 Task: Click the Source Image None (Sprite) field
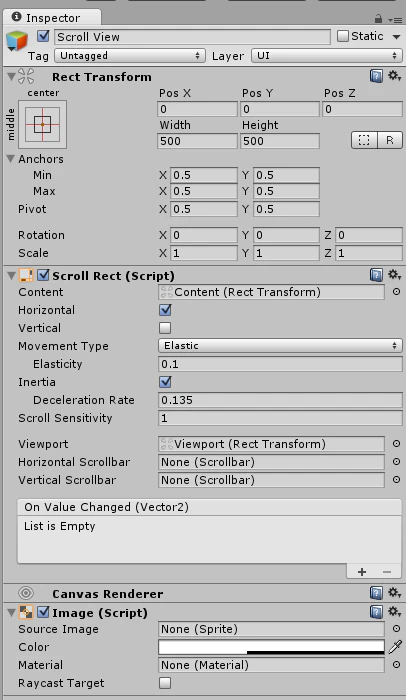(x=271, y=629)
